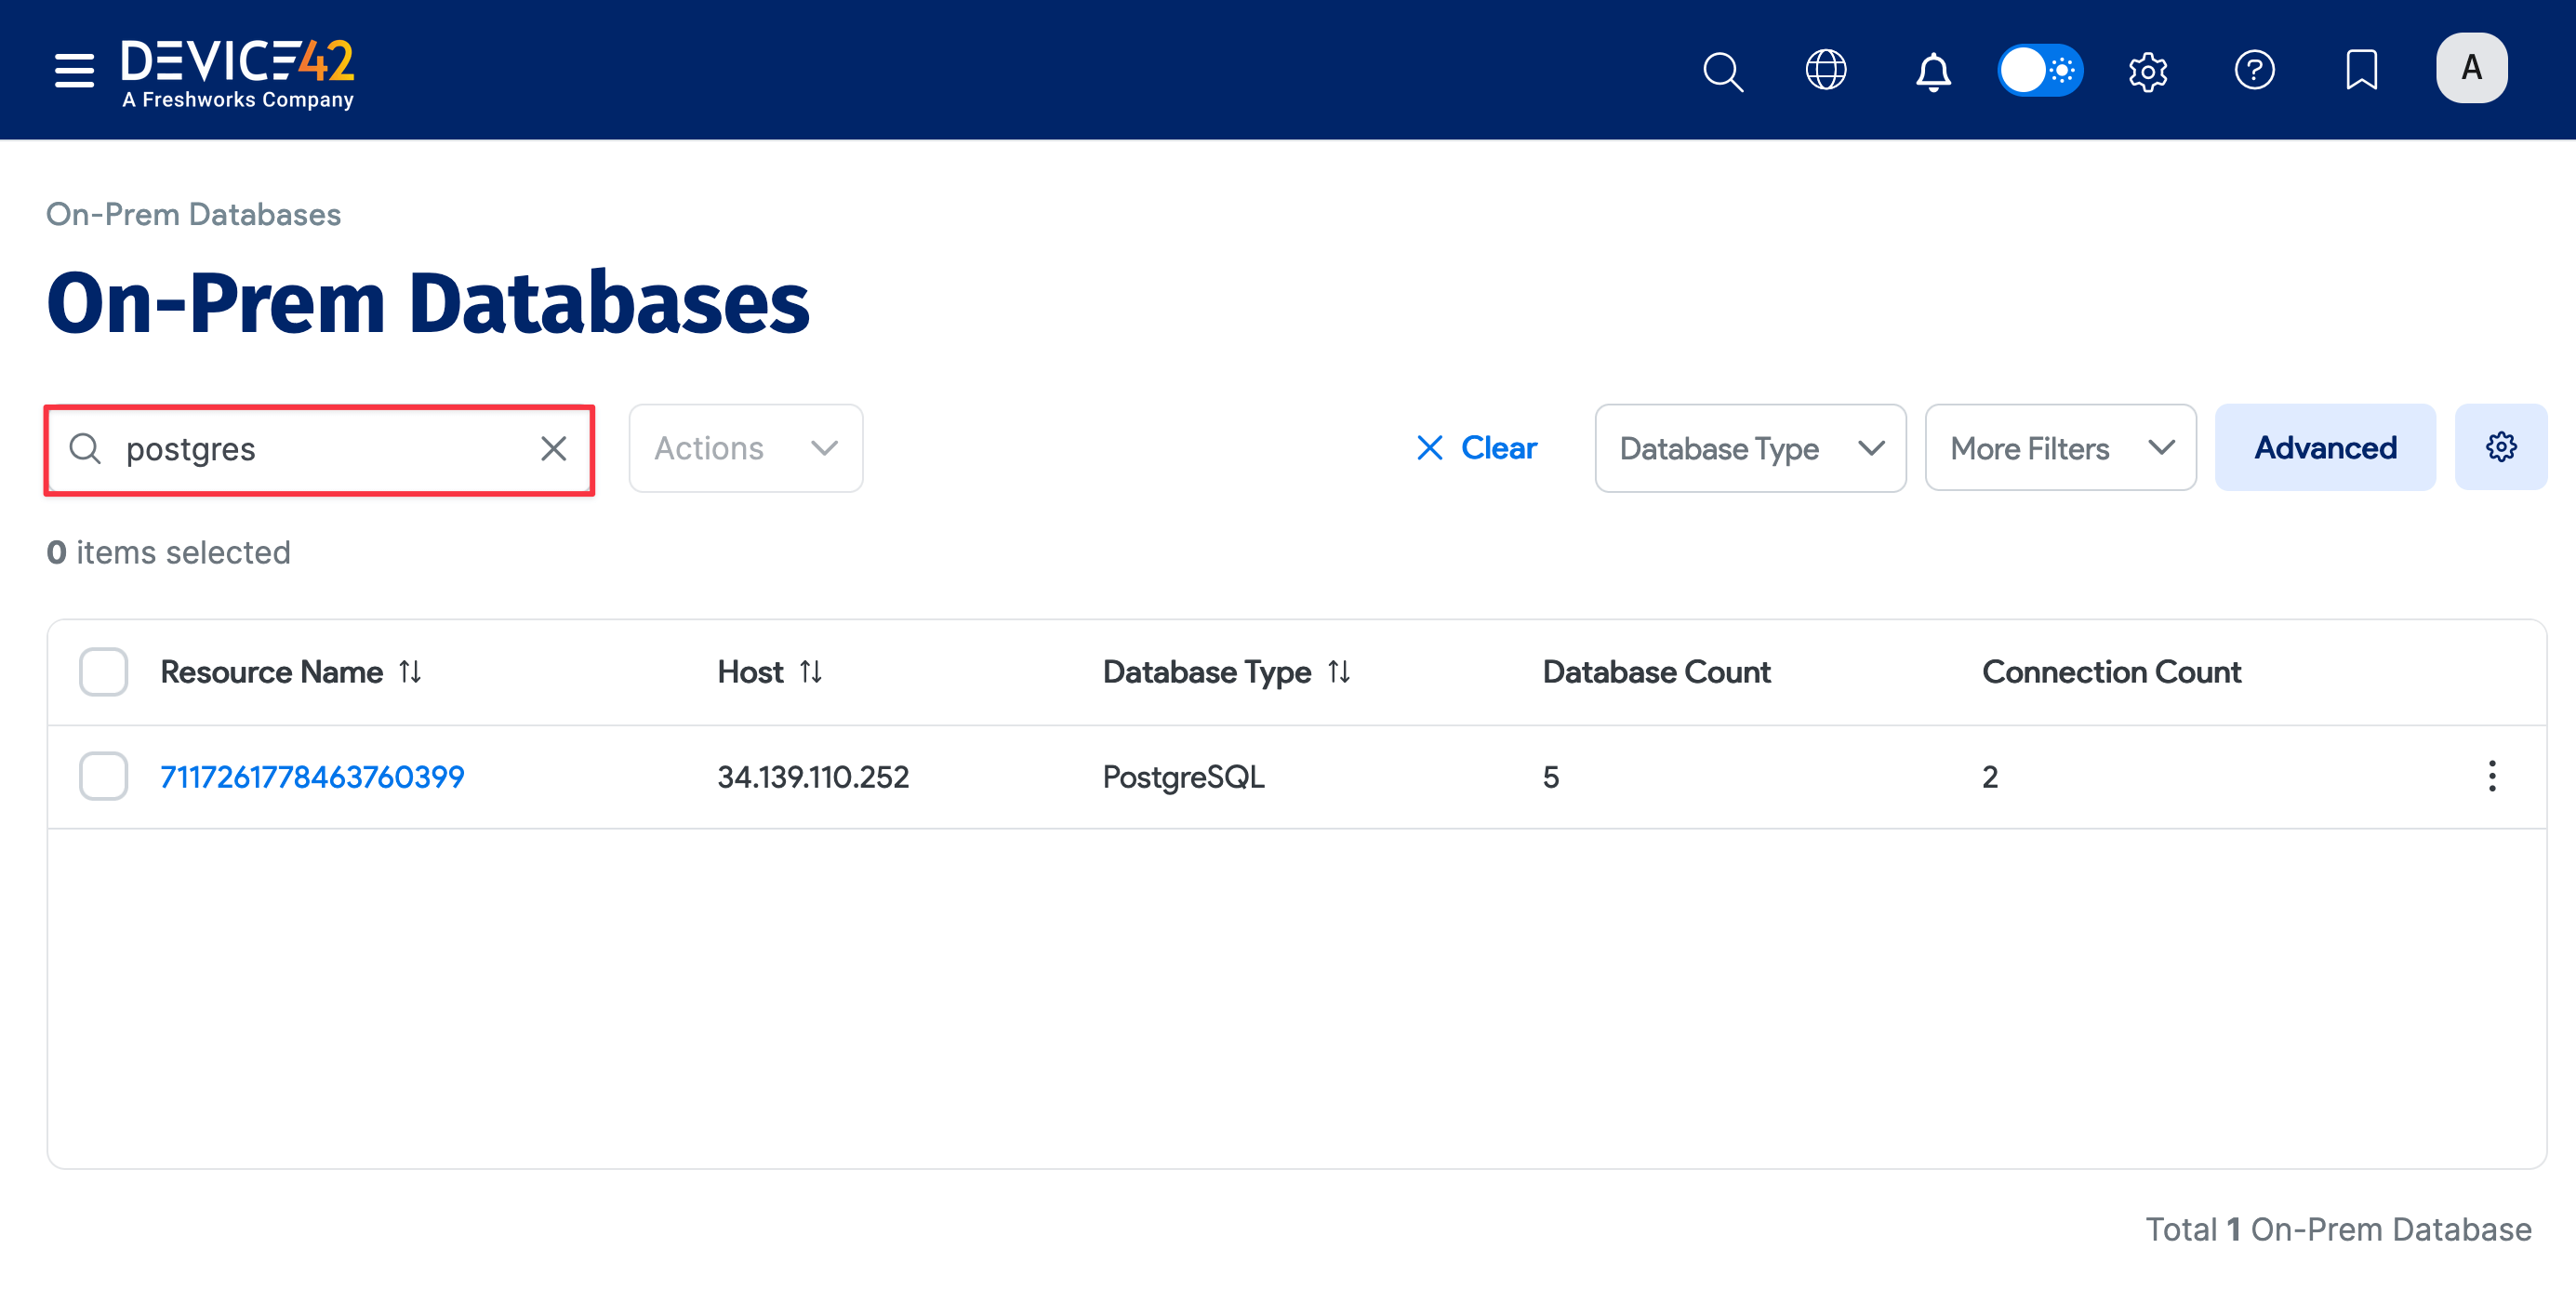This screenshot has height=1302, width=2576.
Task: Click the Advanced button
Action: pyautogui.click(x=2325, y=447)
